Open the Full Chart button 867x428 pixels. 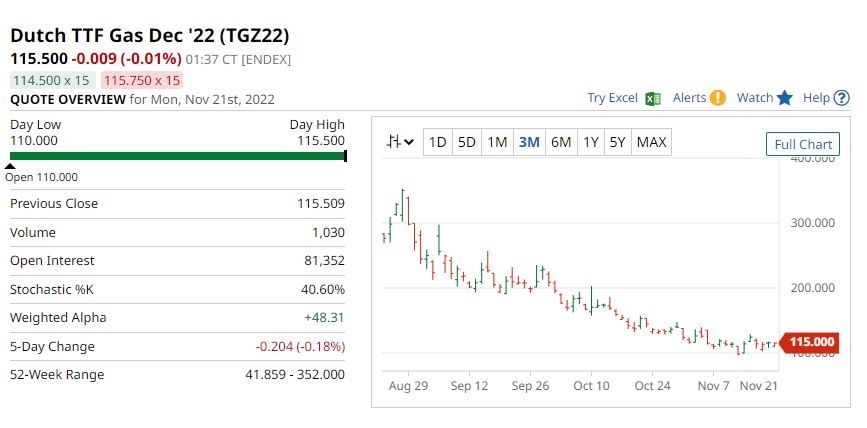[803, 144]
